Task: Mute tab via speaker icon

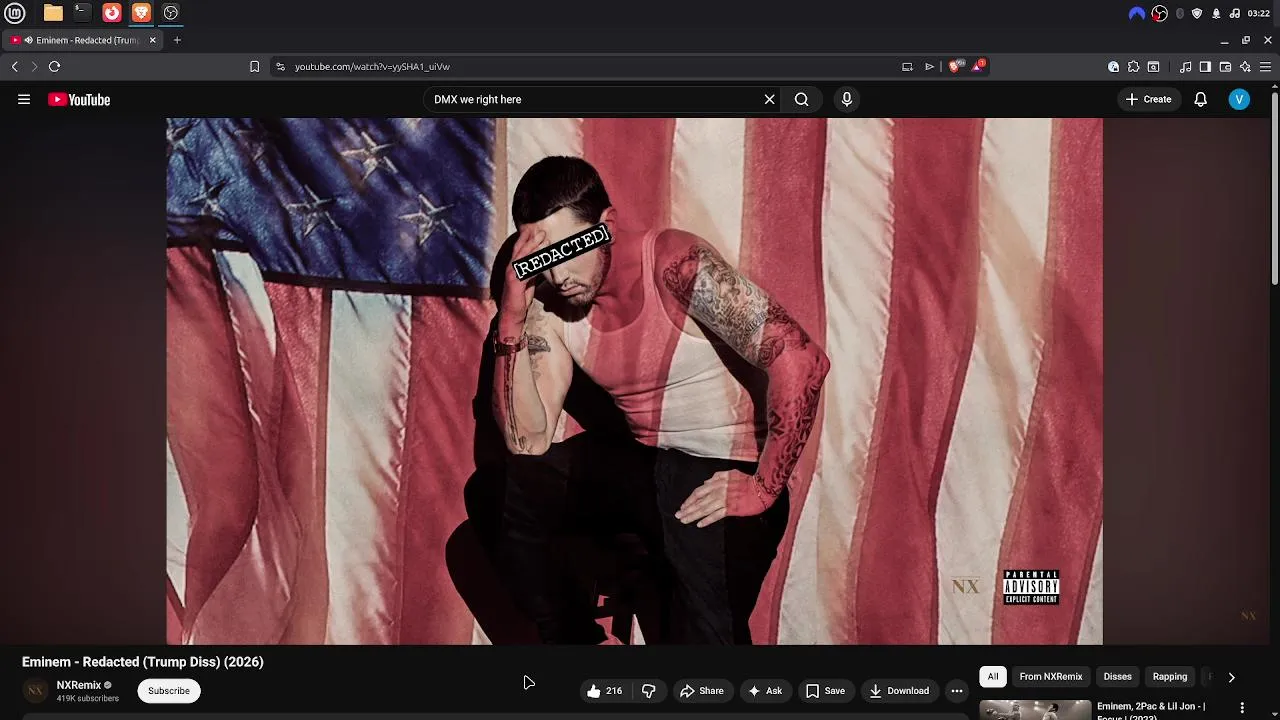Action: coord(28,40)
